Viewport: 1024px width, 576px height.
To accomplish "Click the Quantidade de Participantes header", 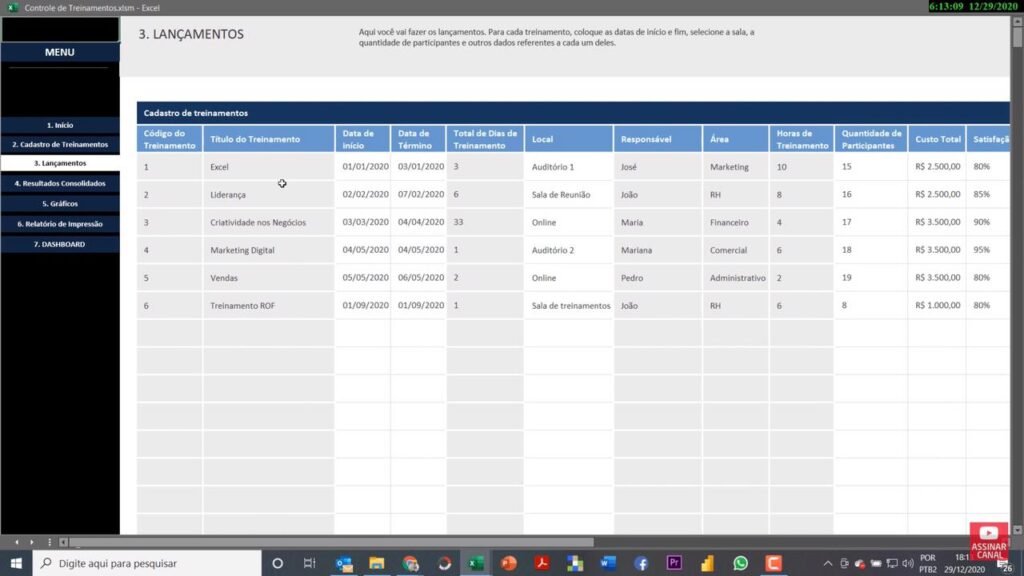I will coord(871,139).
